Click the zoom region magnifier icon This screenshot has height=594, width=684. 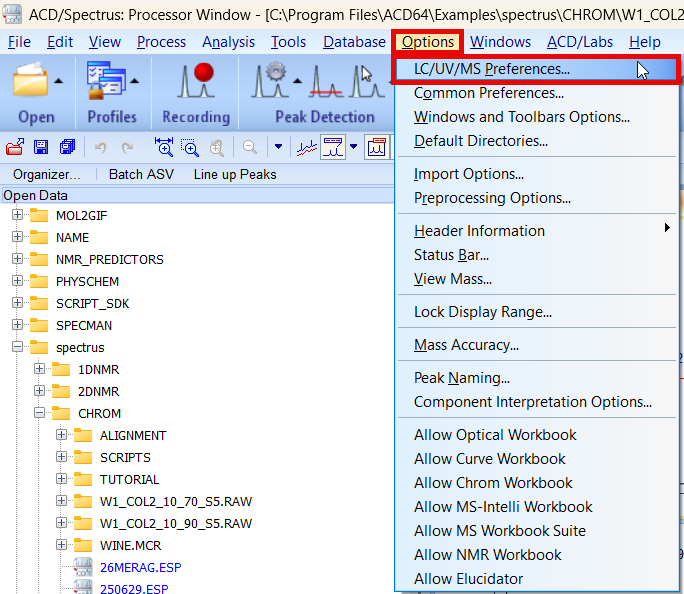pos(190,147)
